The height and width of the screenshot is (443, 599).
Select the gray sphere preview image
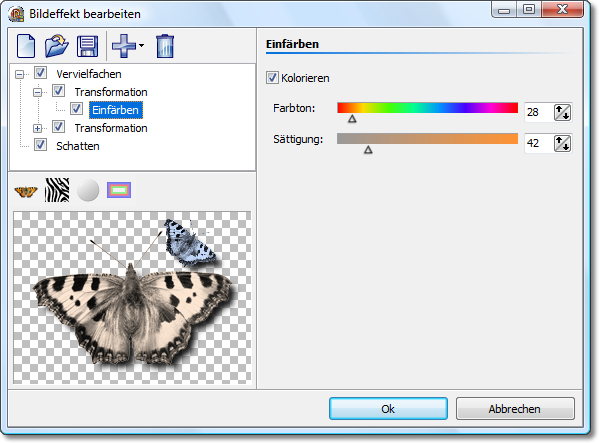coord(88,190)
